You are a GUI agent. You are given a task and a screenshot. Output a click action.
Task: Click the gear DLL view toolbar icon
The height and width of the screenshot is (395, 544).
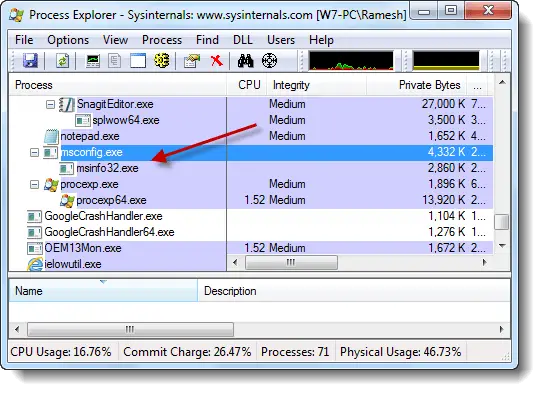click(162, 61)
